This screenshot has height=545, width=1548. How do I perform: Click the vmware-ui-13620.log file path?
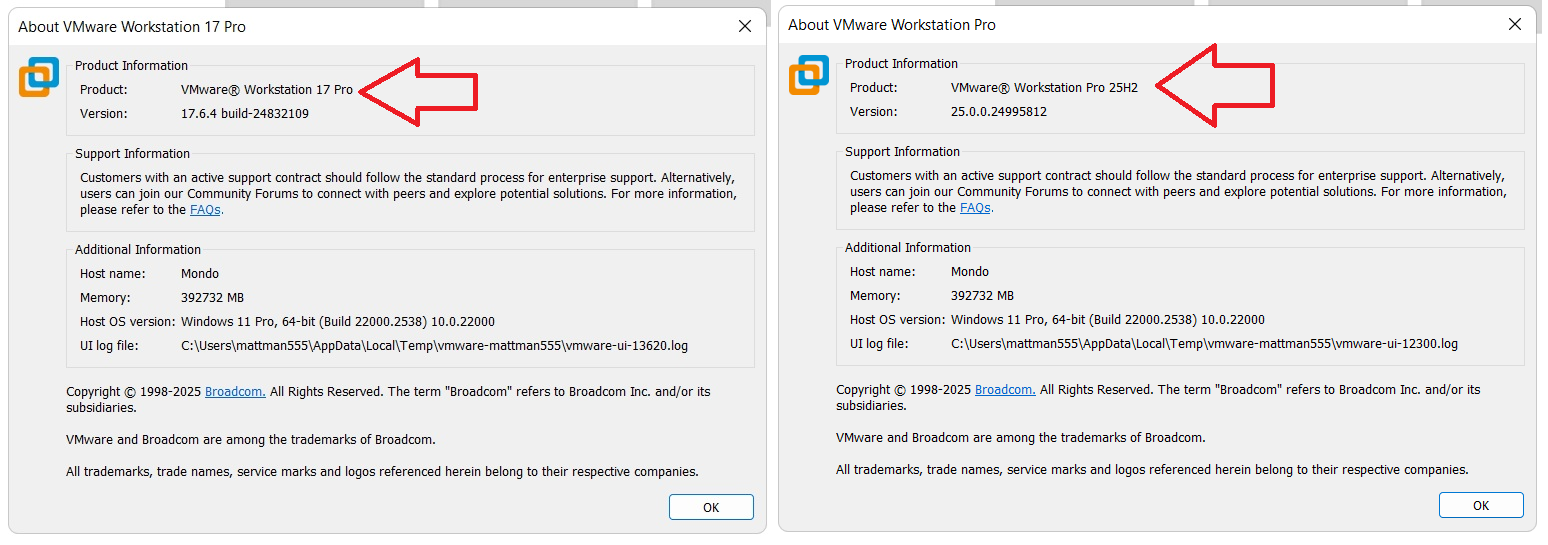pos(434,346)
